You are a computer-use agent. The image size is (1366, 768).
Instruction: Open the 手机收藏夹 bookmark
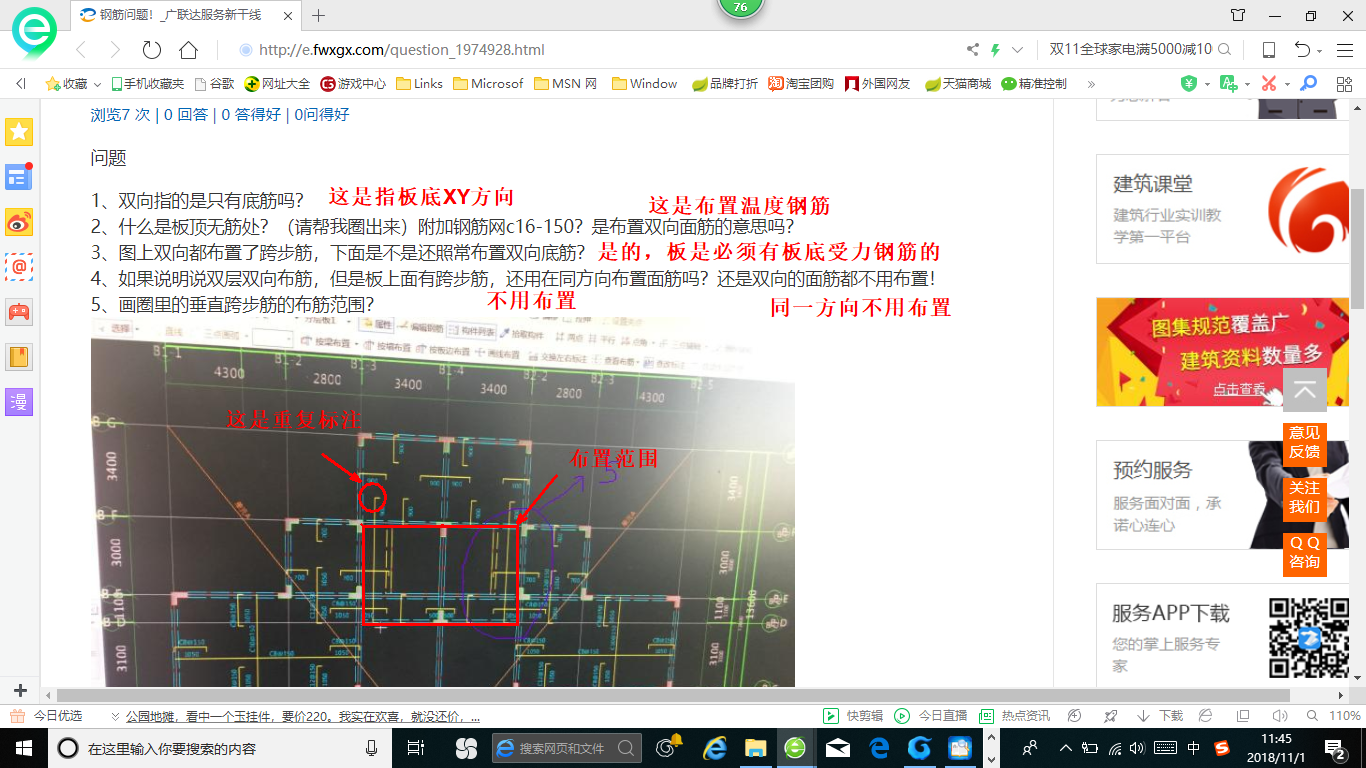coord(147,84)
